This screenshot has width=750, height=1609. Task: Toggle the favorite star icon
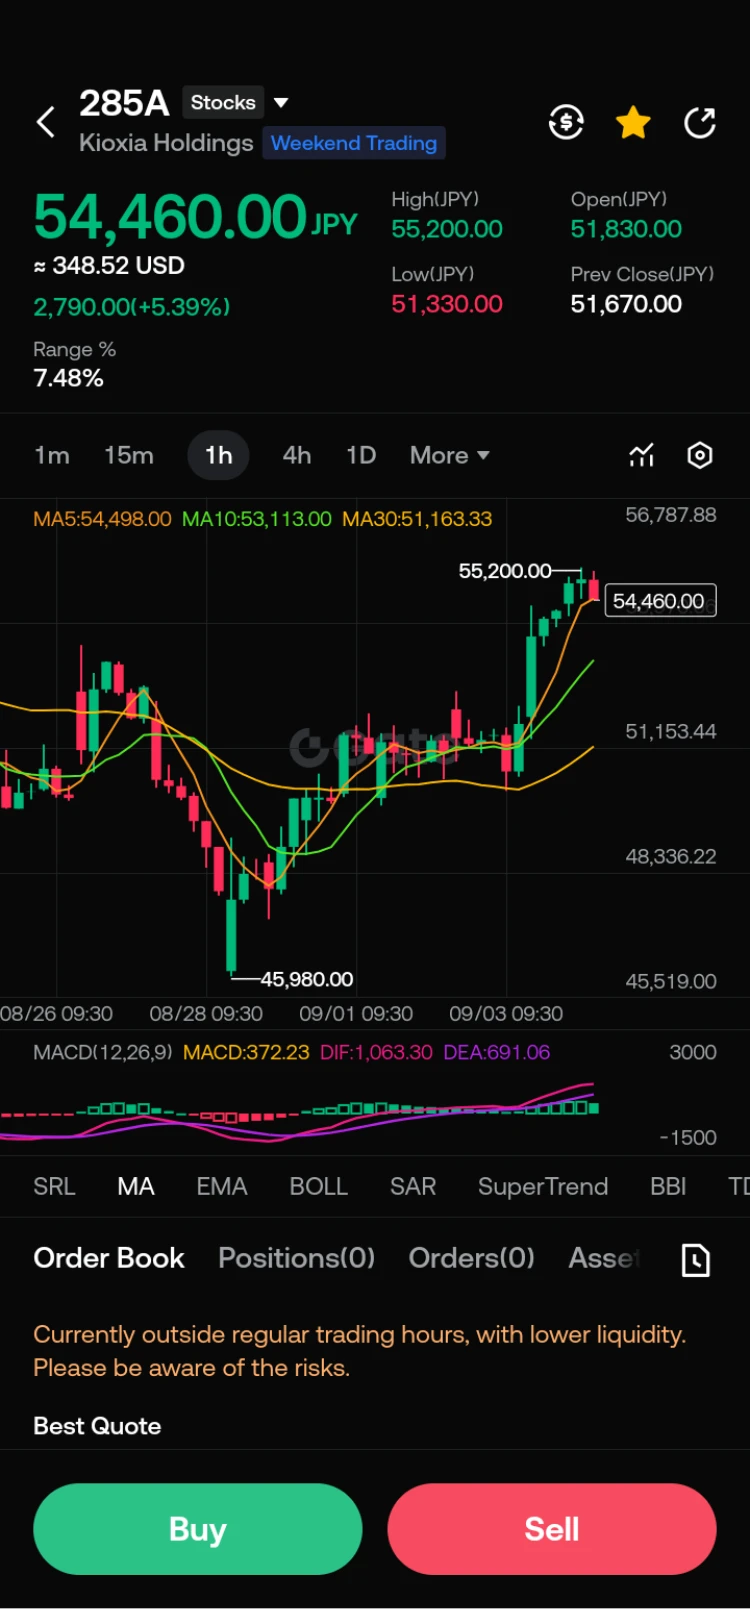(x=633, y=123)
